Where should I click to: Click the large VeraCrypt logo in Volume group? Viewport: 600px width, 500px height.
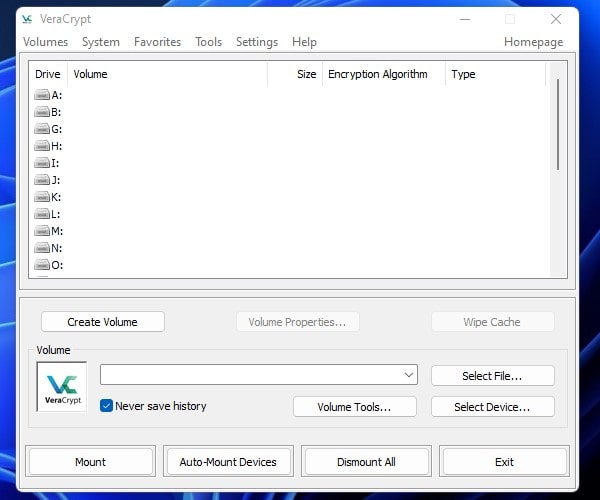(62, 387)
